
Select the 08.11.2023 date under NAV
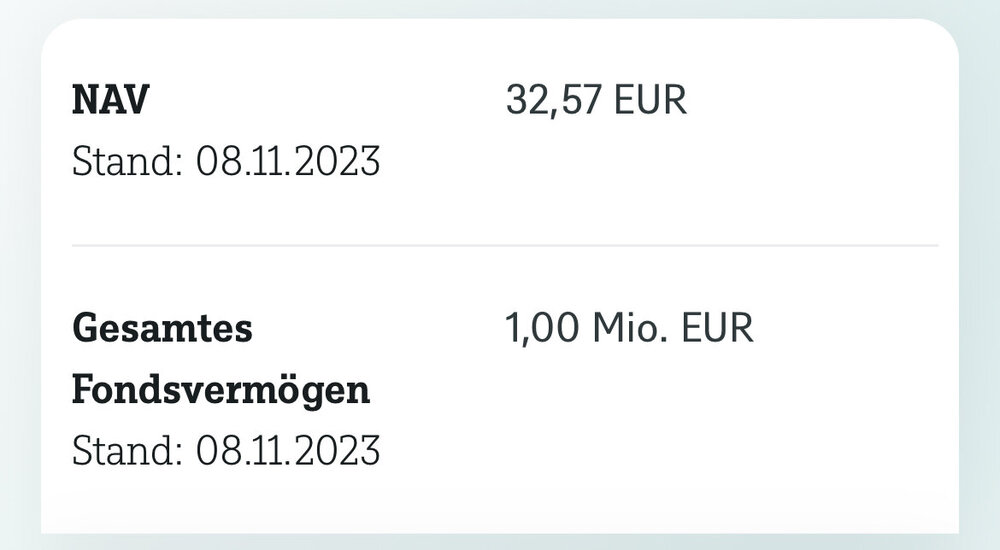[x=288, y=162]
